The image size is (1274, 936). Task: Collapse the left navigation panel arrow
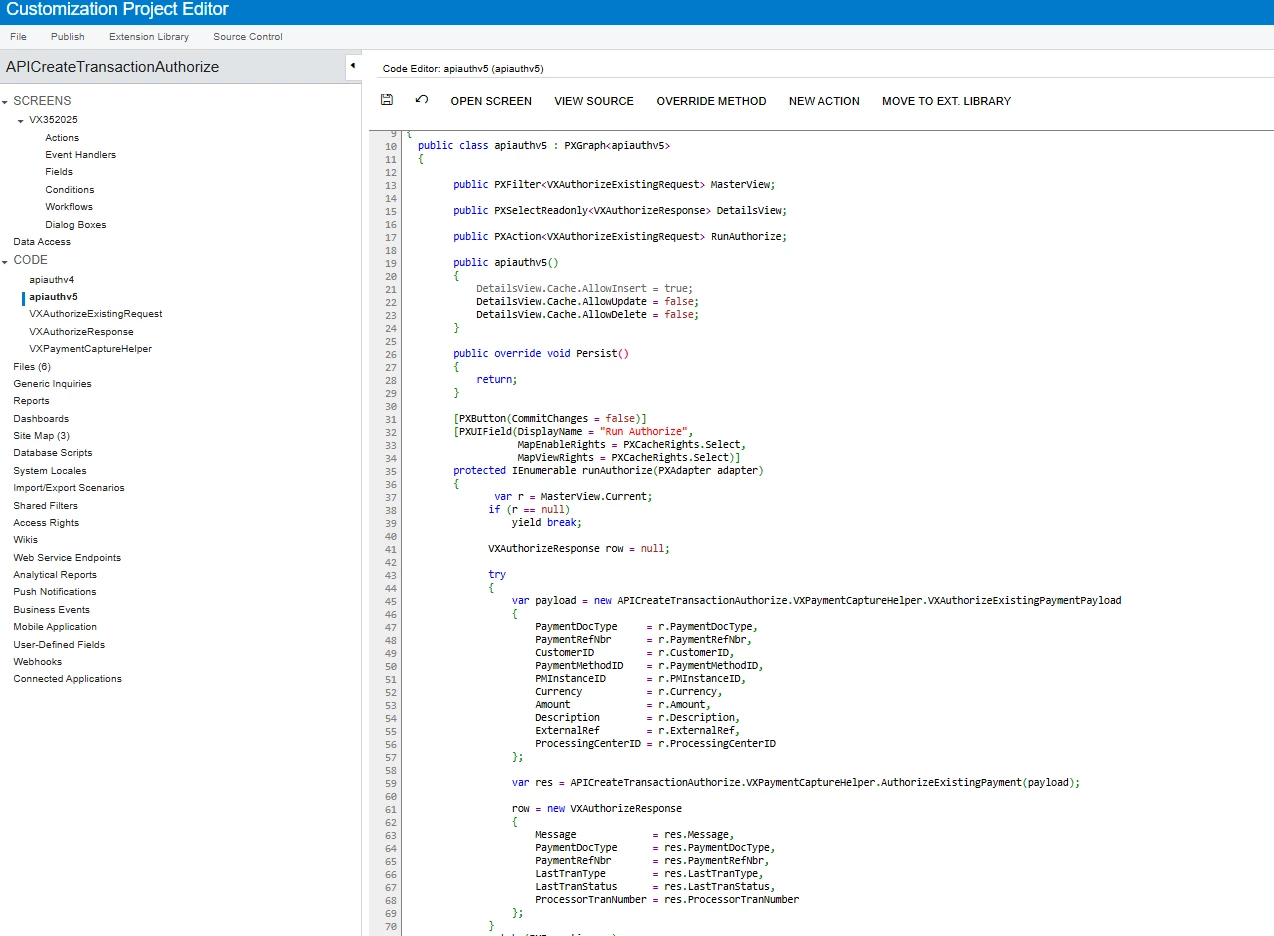(x=353, y=67)
